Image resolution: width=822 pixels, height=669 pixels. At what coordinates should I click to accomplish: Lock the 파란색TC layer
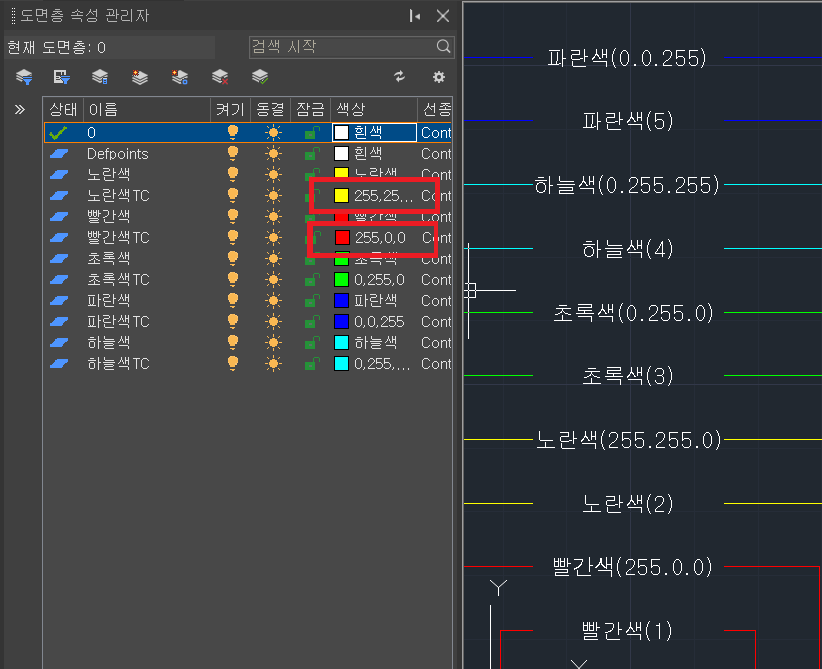[x=312, y=321]
